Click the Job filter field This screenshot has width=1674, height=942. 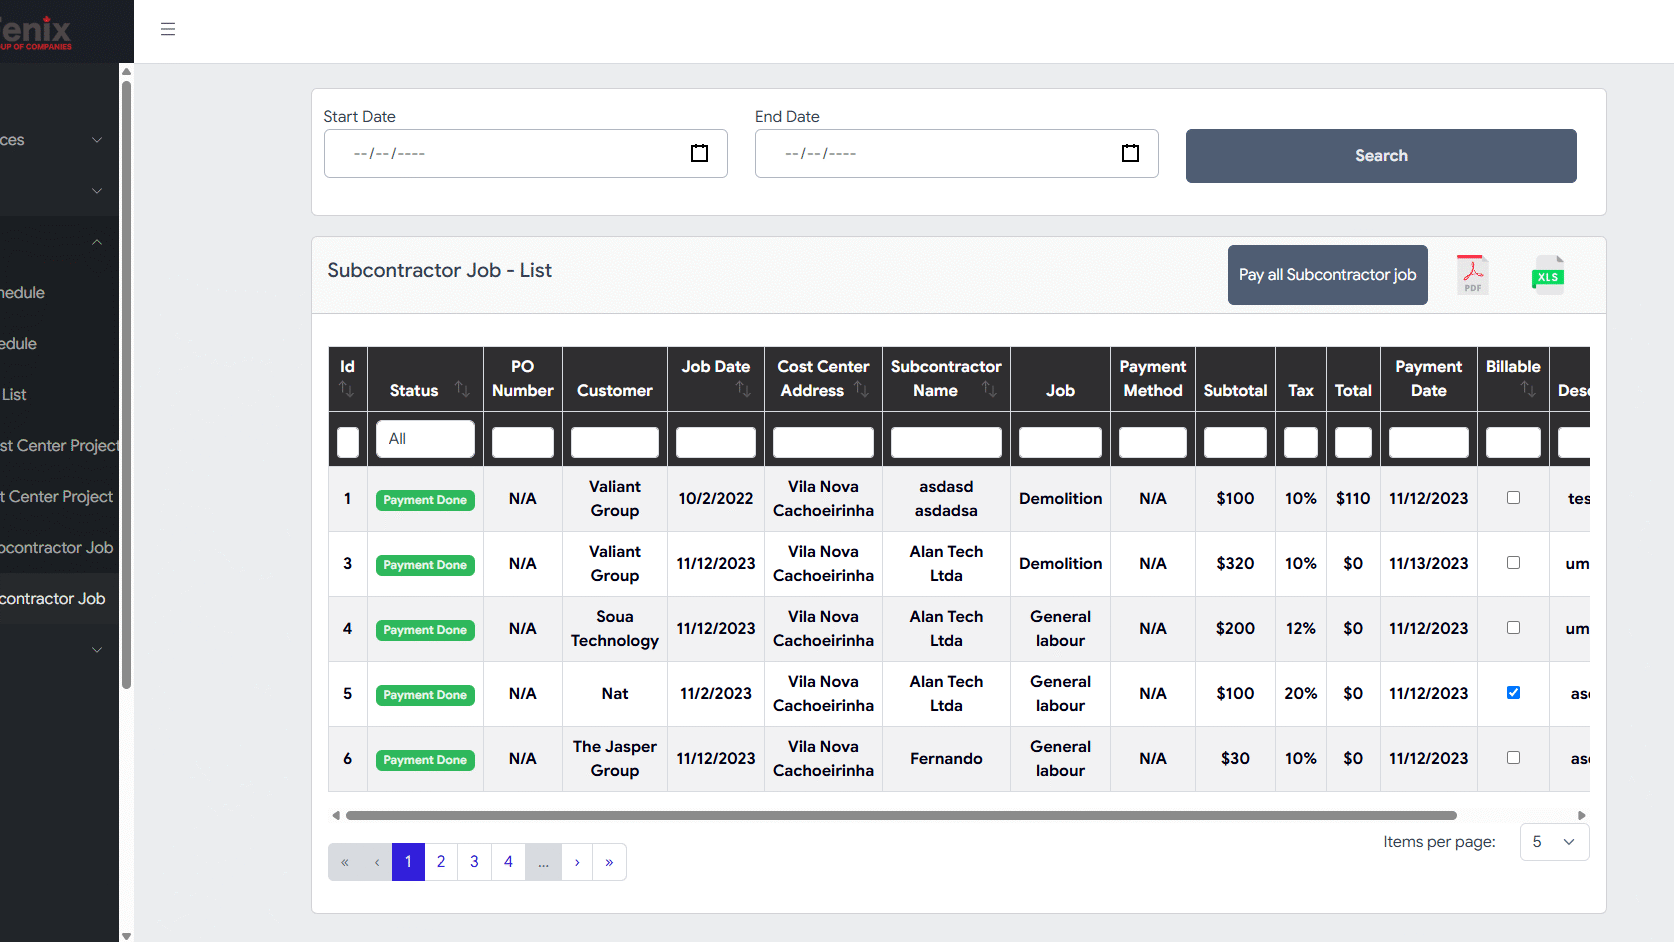[x=1060, y=442]
